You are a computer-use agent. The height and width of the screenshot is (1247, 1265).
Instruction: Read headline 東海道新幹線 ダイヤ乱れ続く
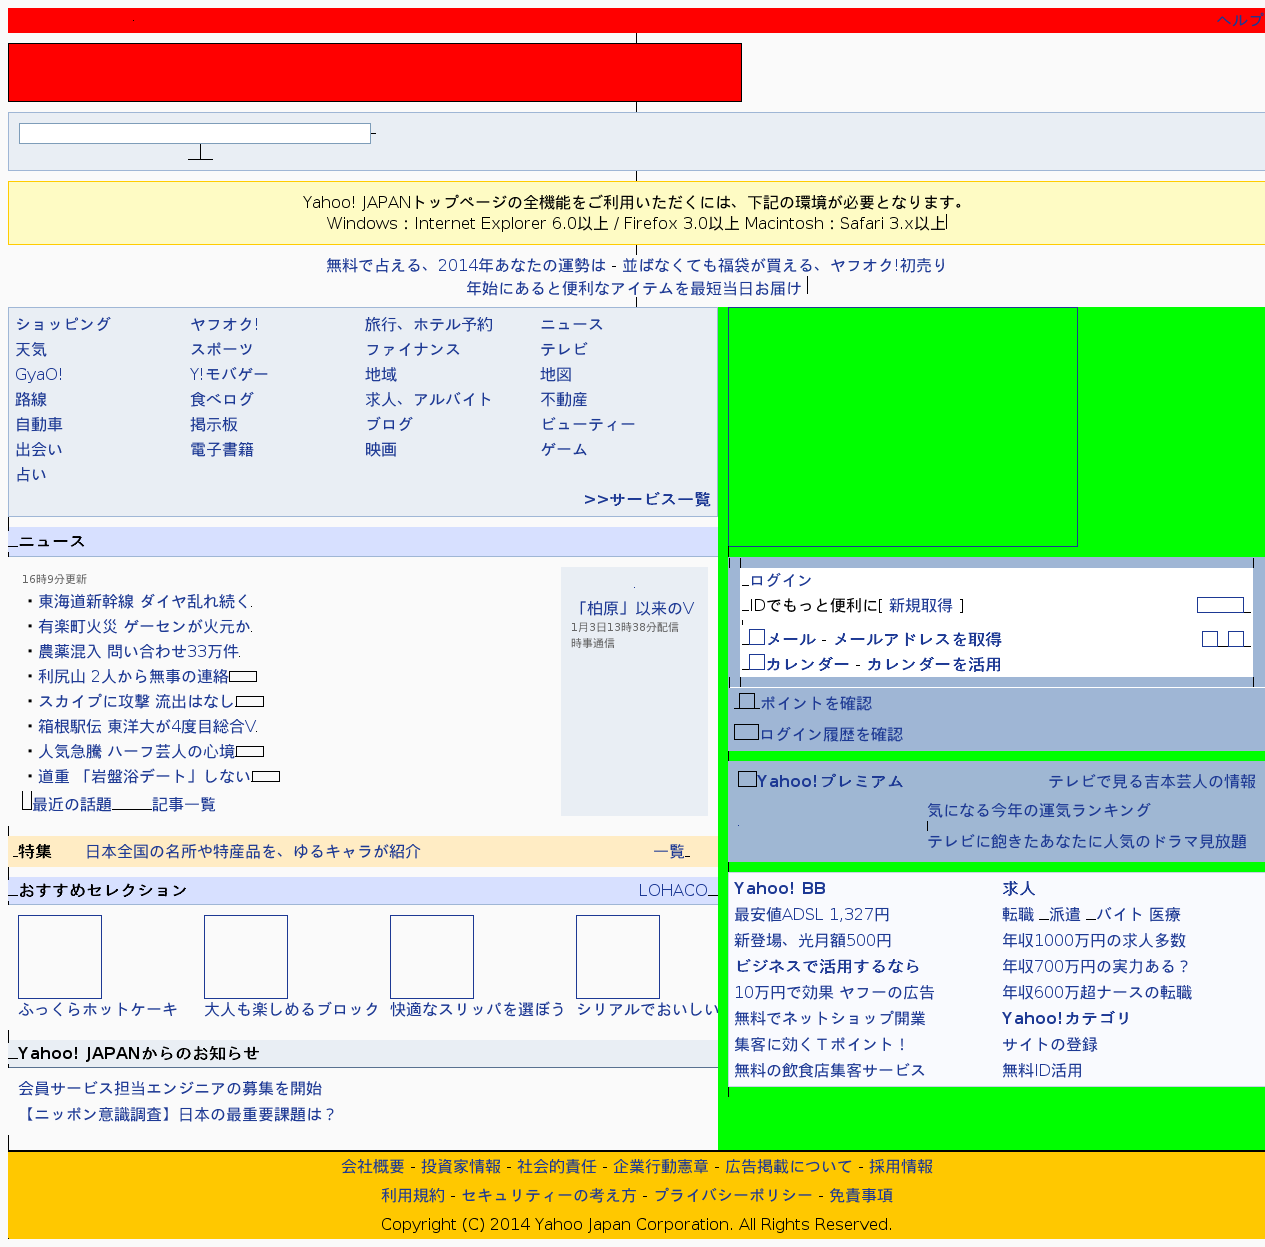(144, 601)
